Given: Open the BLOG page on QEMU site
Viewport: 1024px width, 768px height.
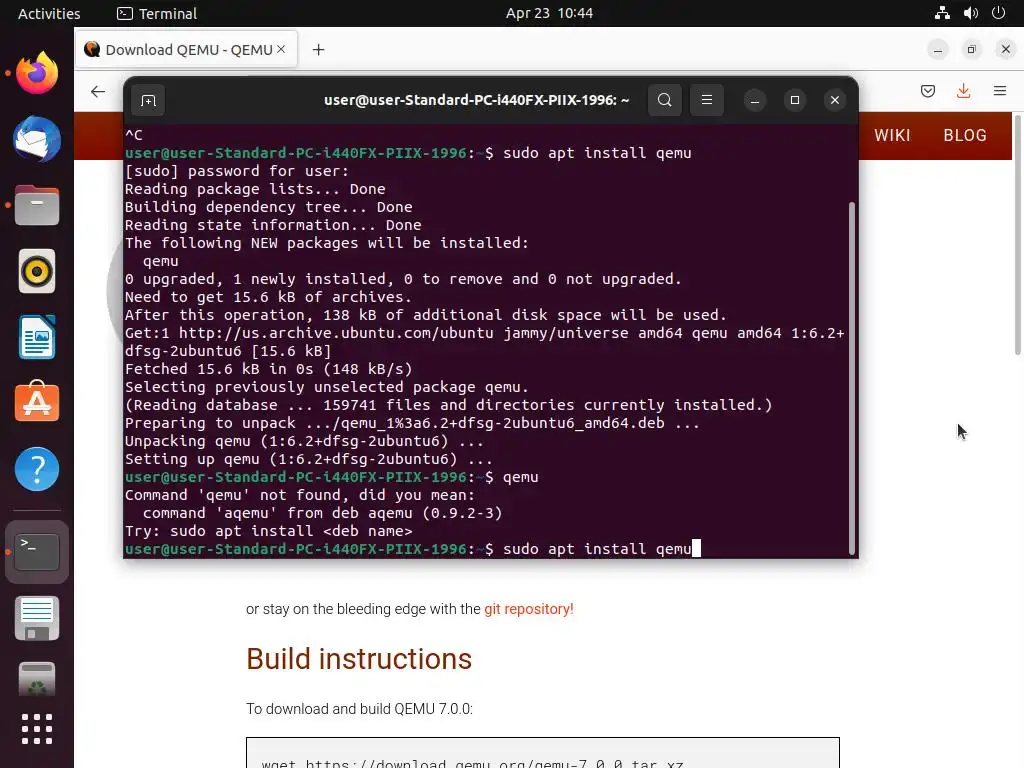Looking at the screenshot, I should pos(965,135).
